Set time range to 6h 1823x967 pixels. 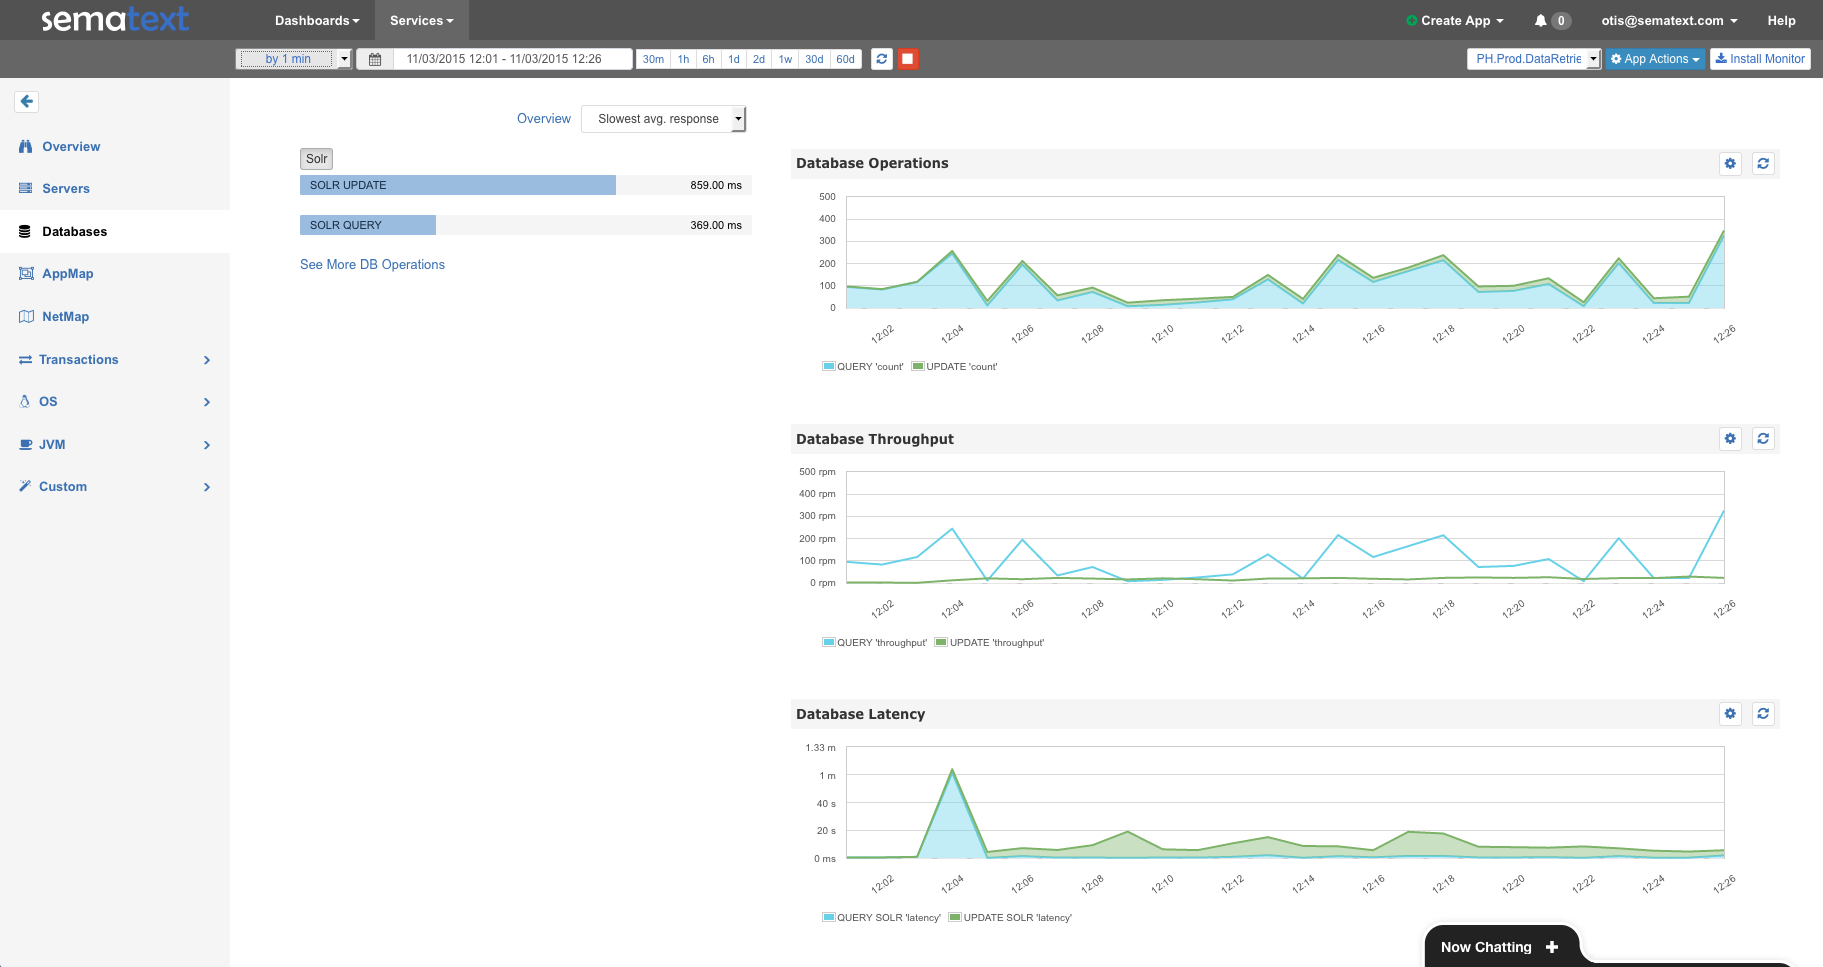[708, 59]
